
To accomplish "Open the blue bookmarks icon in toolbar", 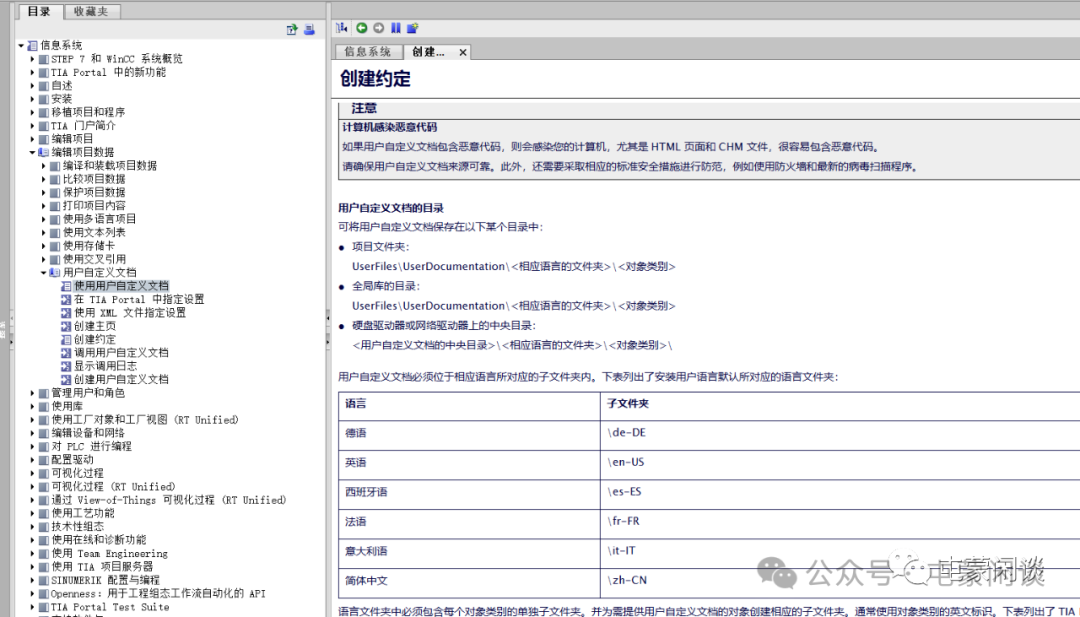I will click(395, 28).
